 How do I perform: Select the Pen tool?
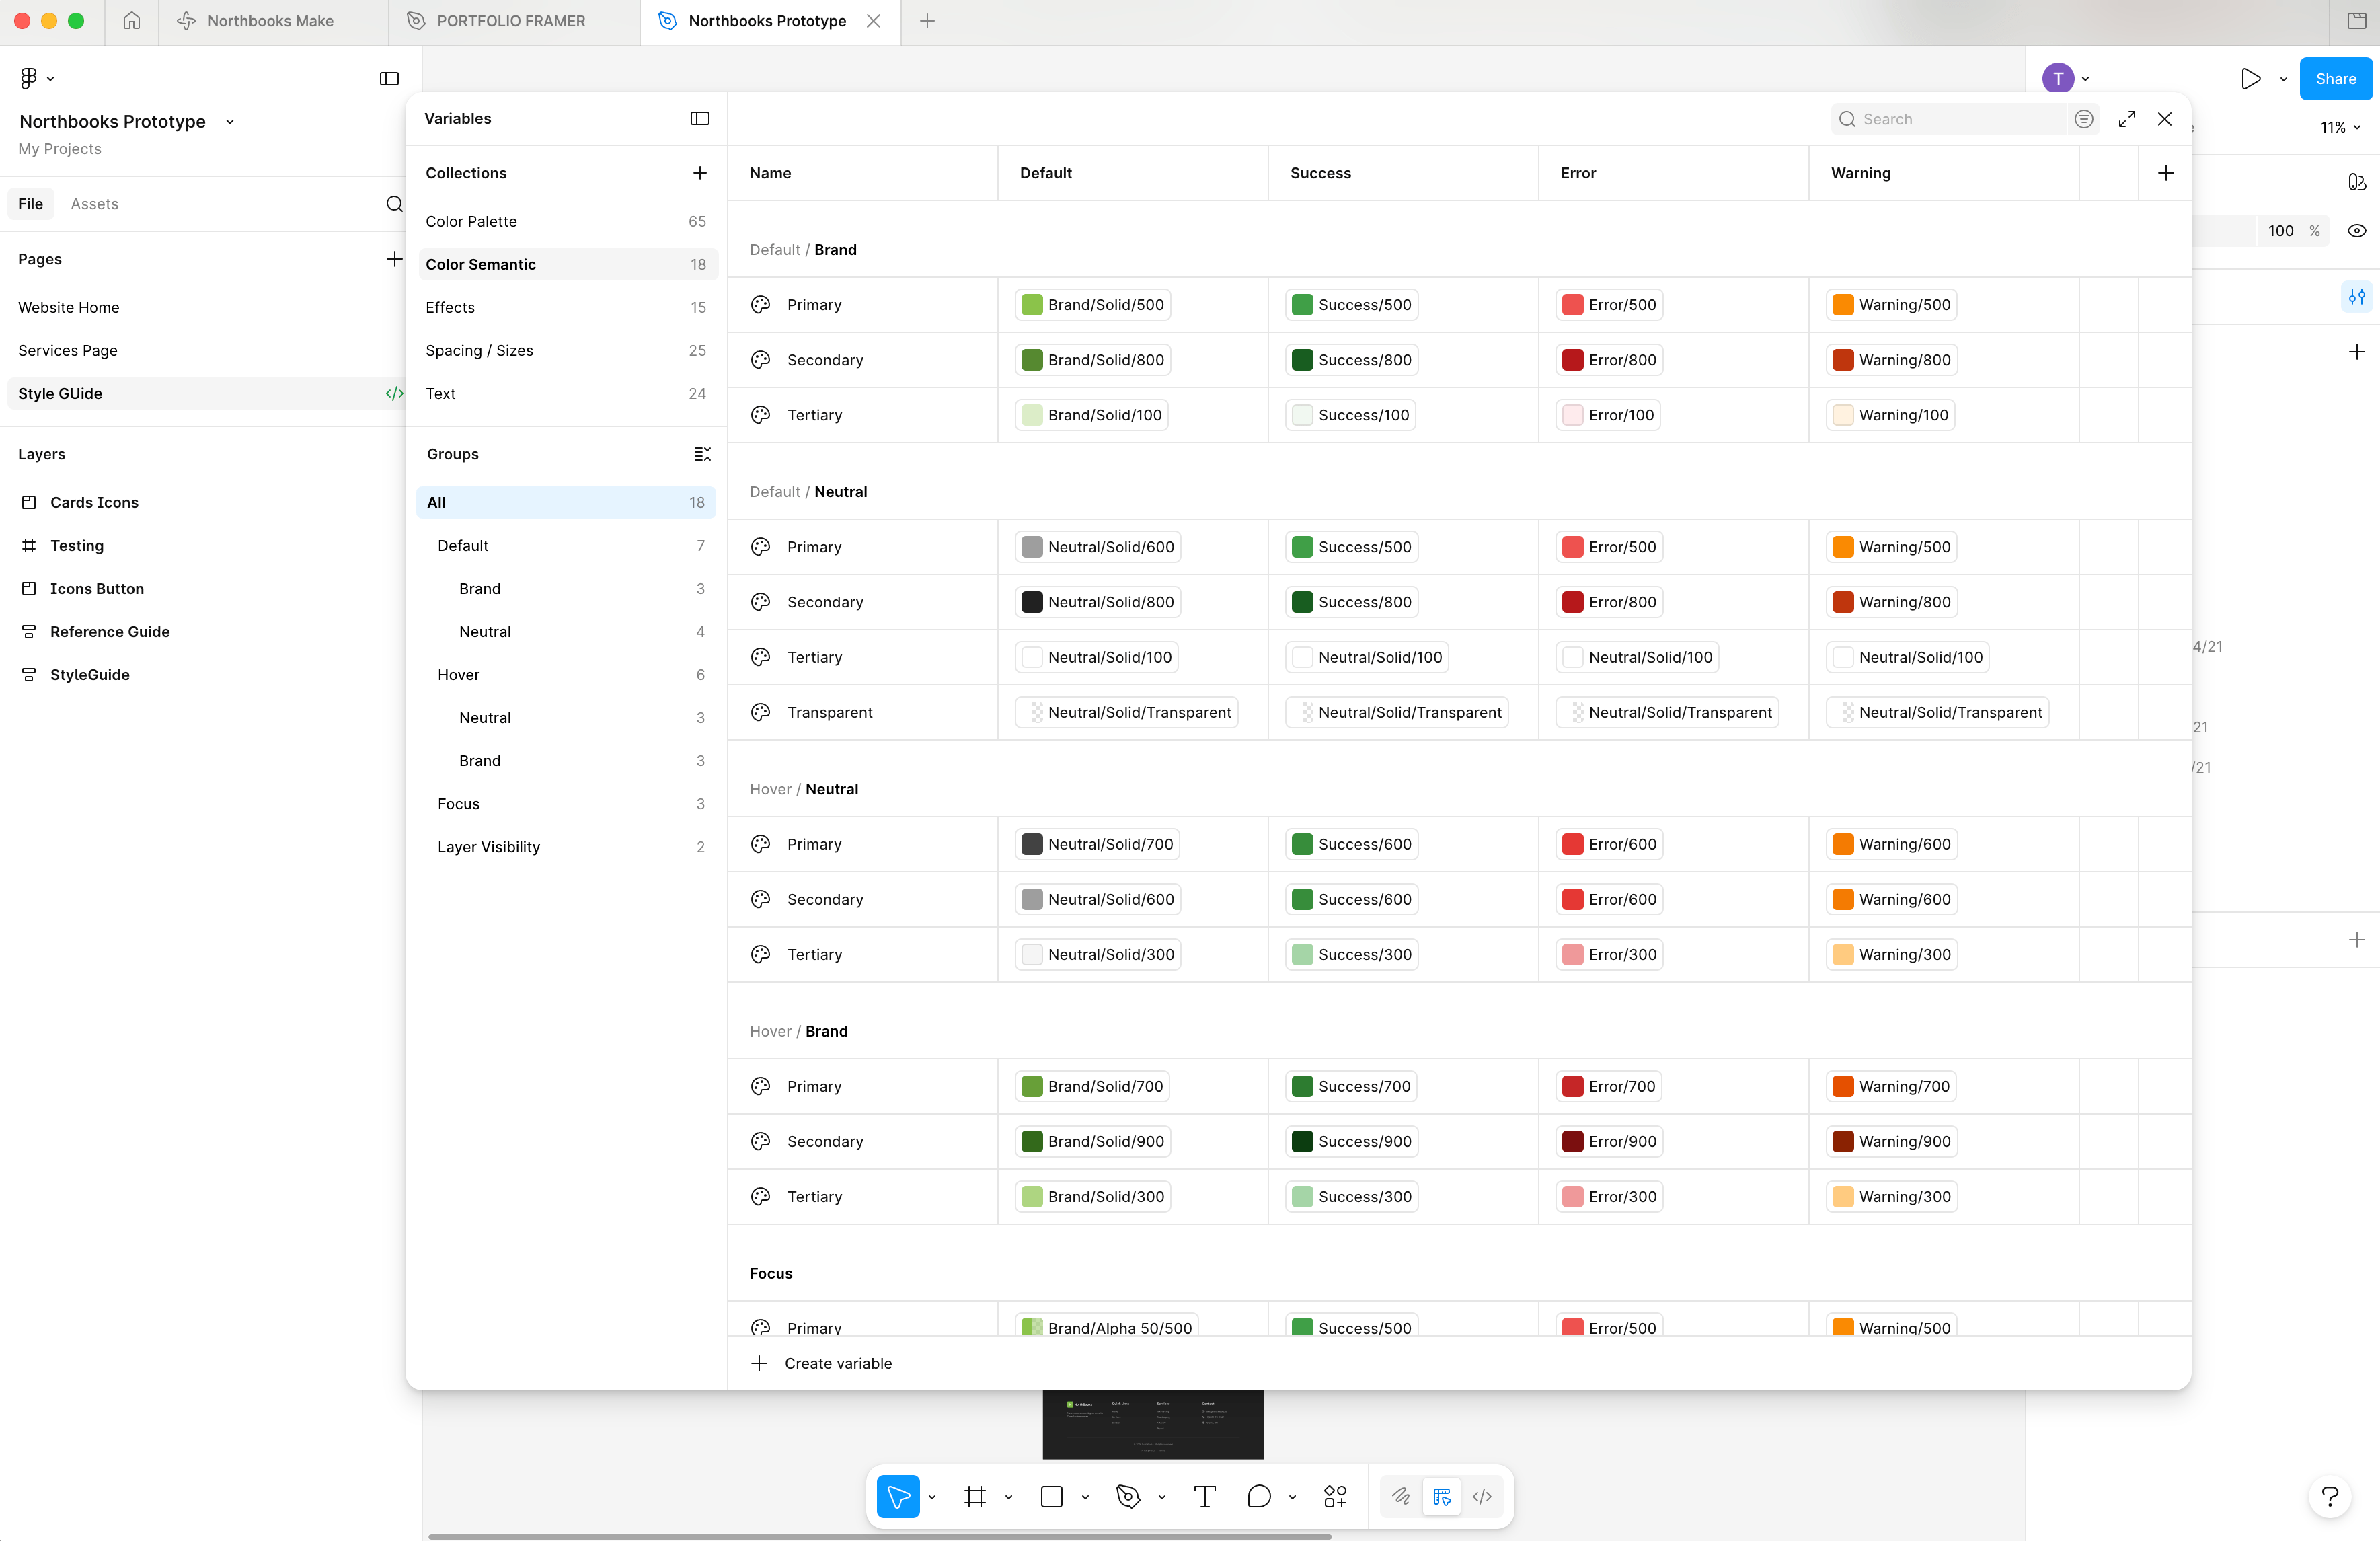[x=1128, y=1496]
